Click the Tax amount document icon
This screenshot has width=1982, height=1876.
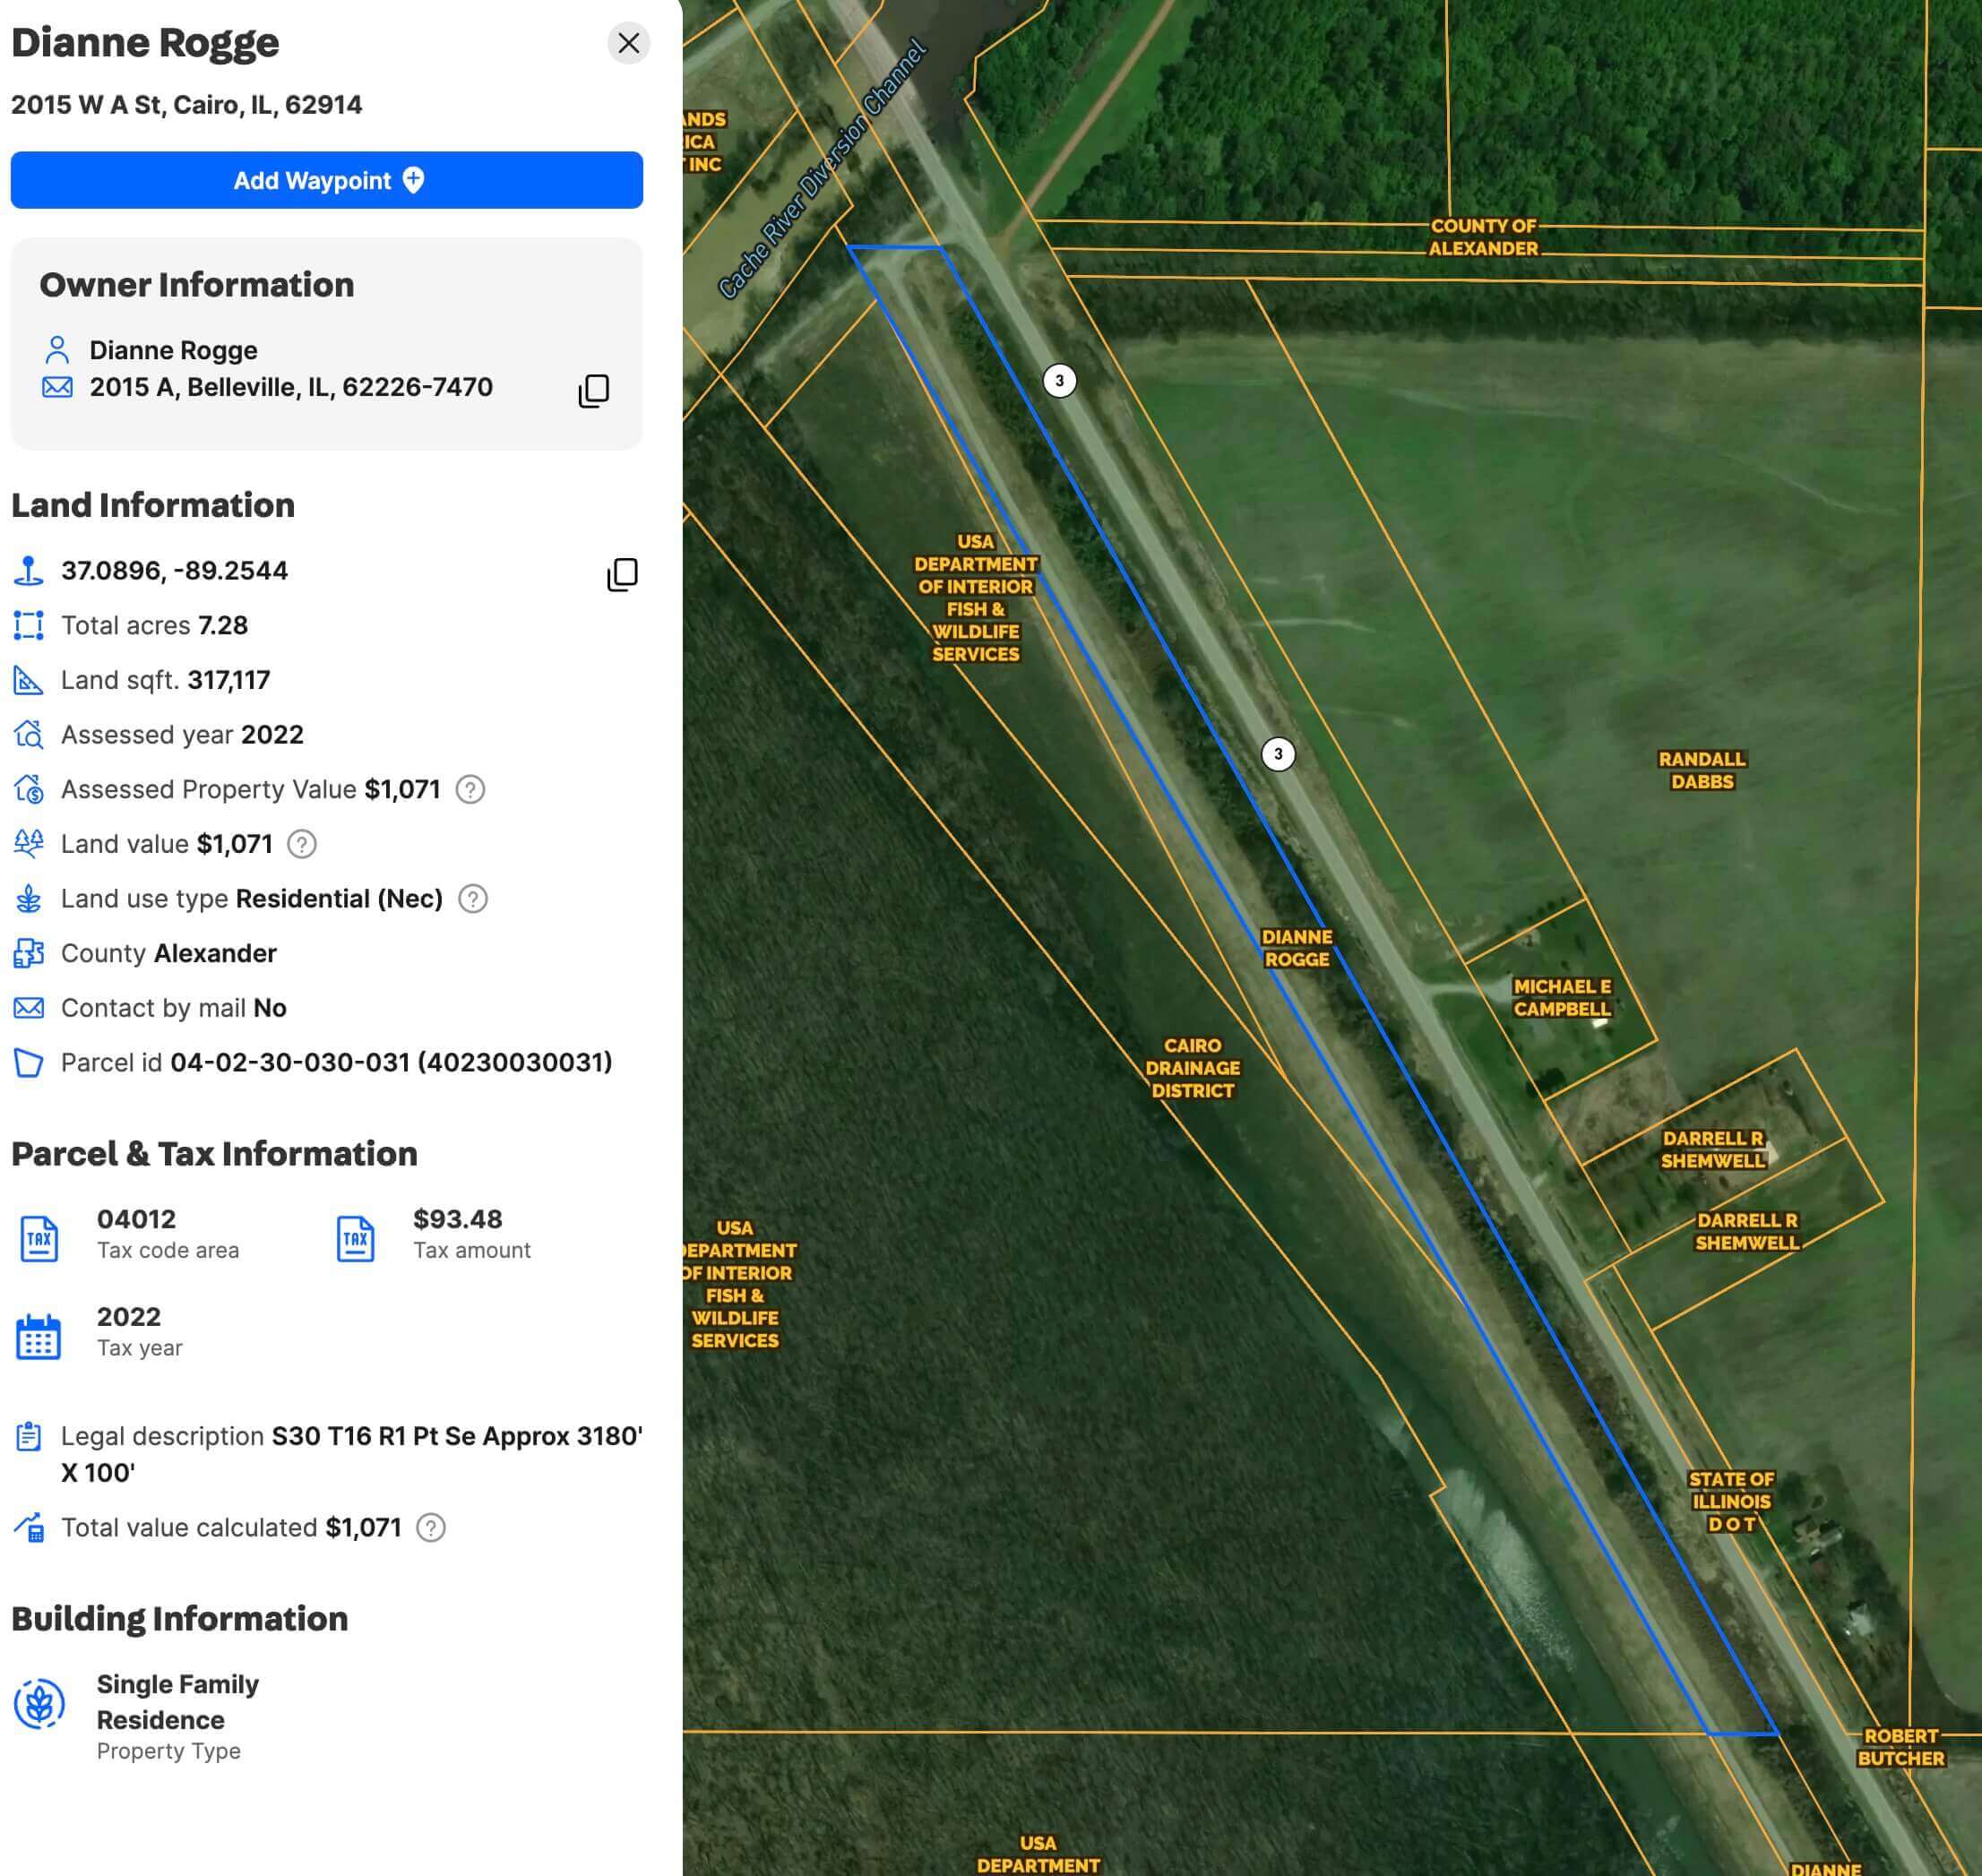356,1237
